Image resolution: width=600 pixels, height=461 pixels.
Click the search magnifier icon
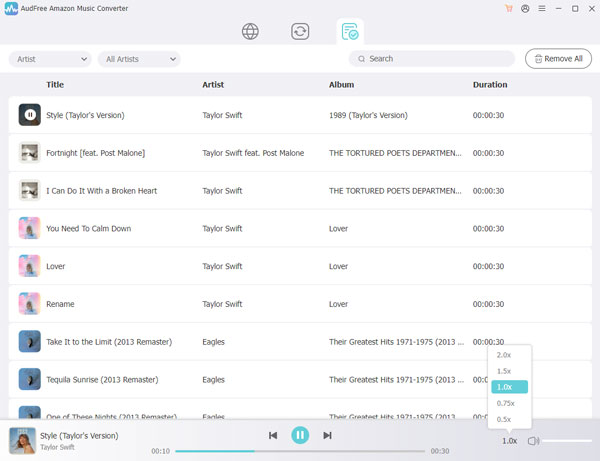[x=361, y=59]
